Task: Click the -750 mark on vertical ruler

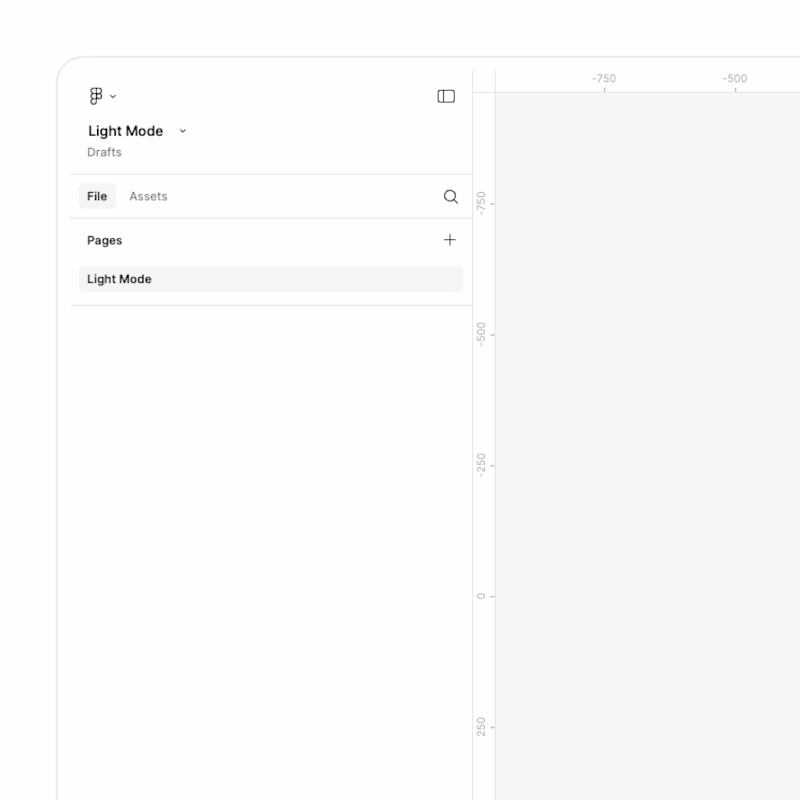Action: (481, 203)
